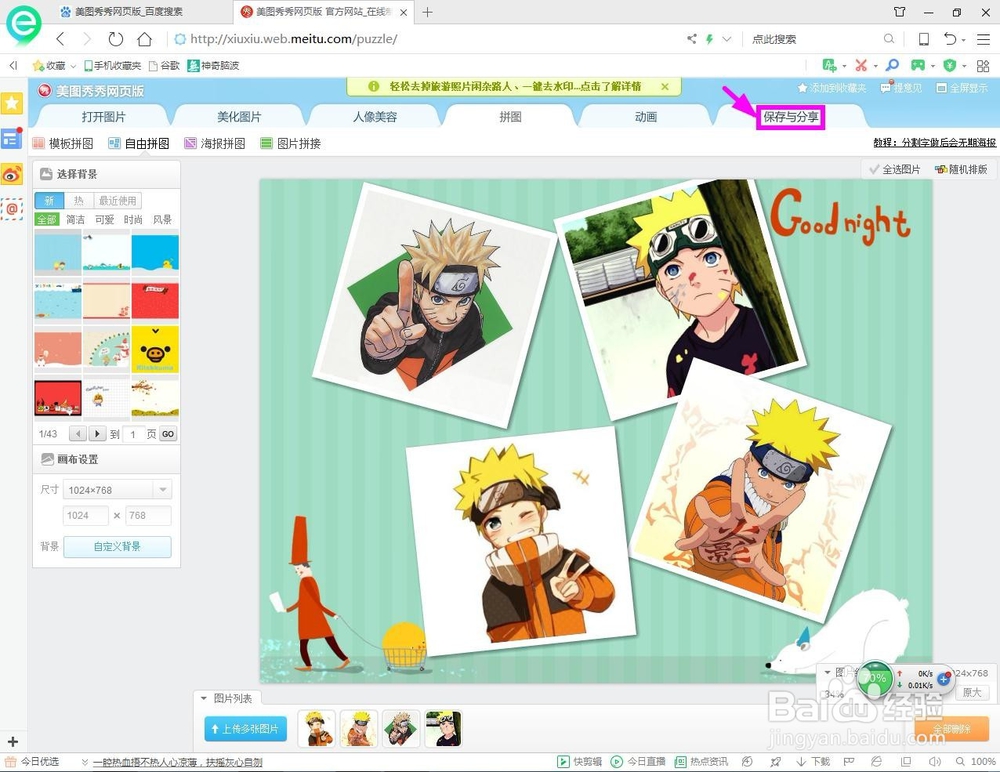Click the undo-close-tab arrow icon
This screenshot has height=772, width=1000.
pyautogui.click(x=950, y=39)
